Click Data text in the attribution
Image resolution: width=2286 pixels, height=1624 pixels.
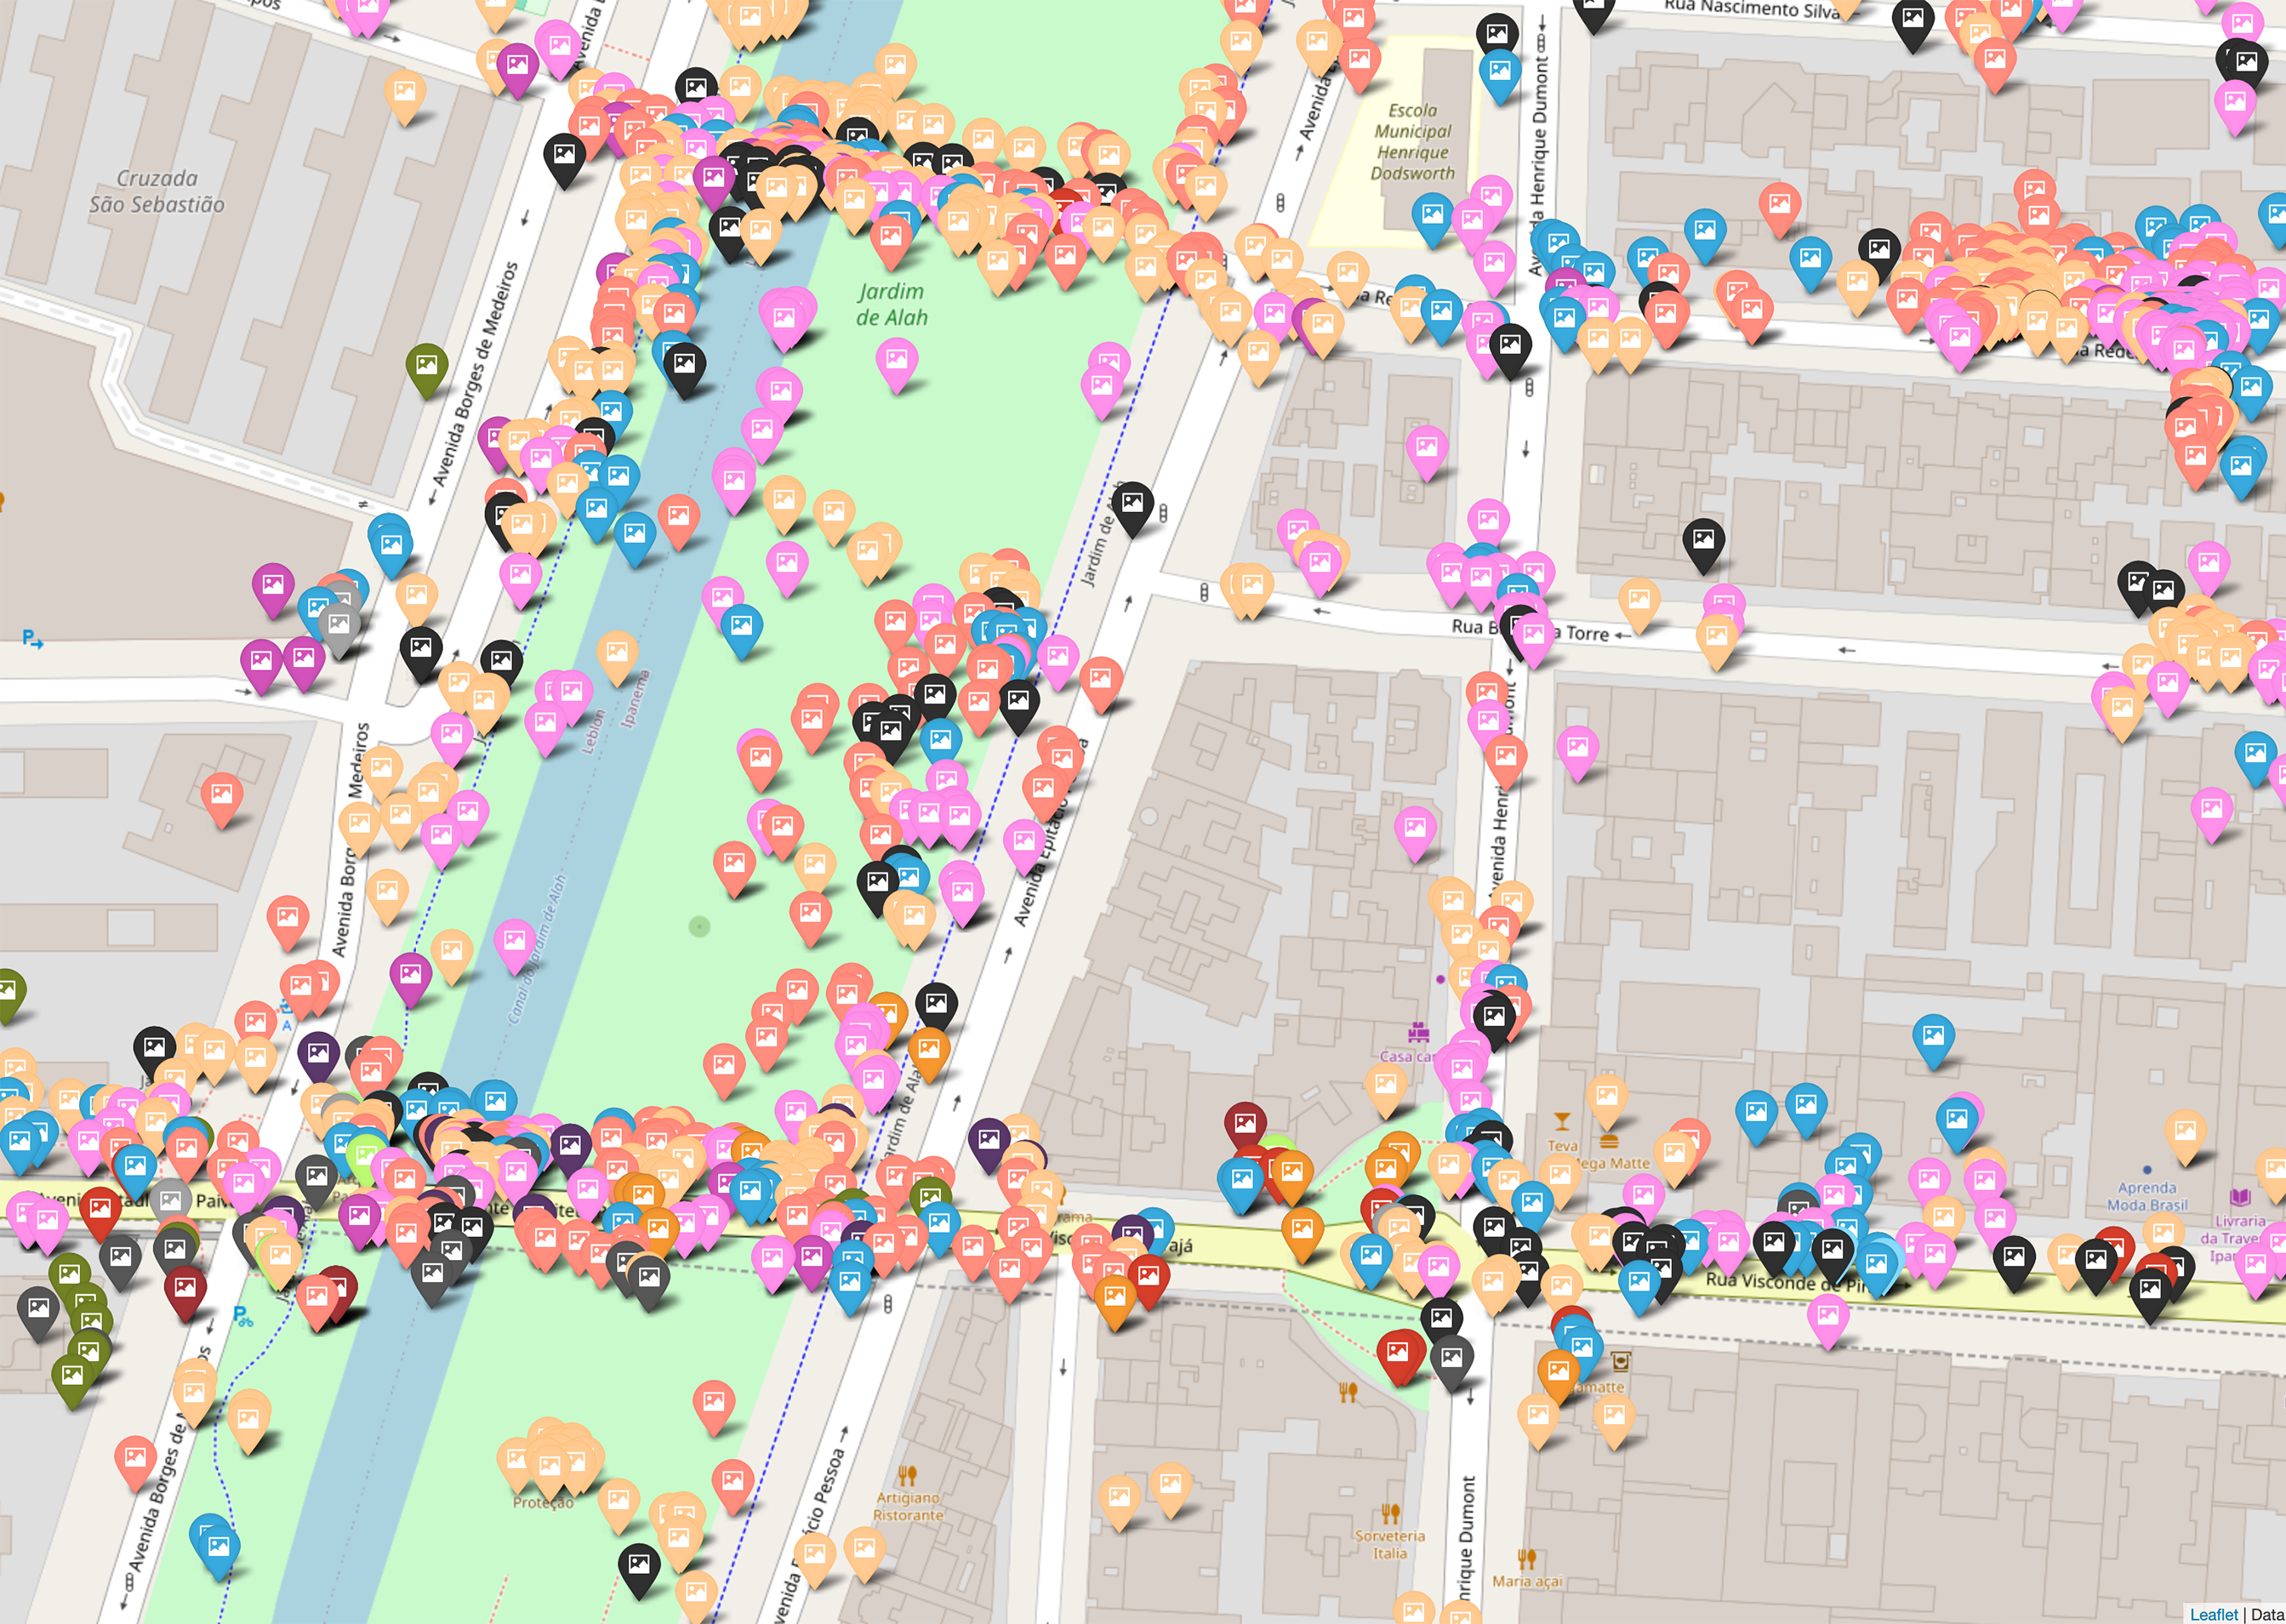(x=2267, y=1614)
